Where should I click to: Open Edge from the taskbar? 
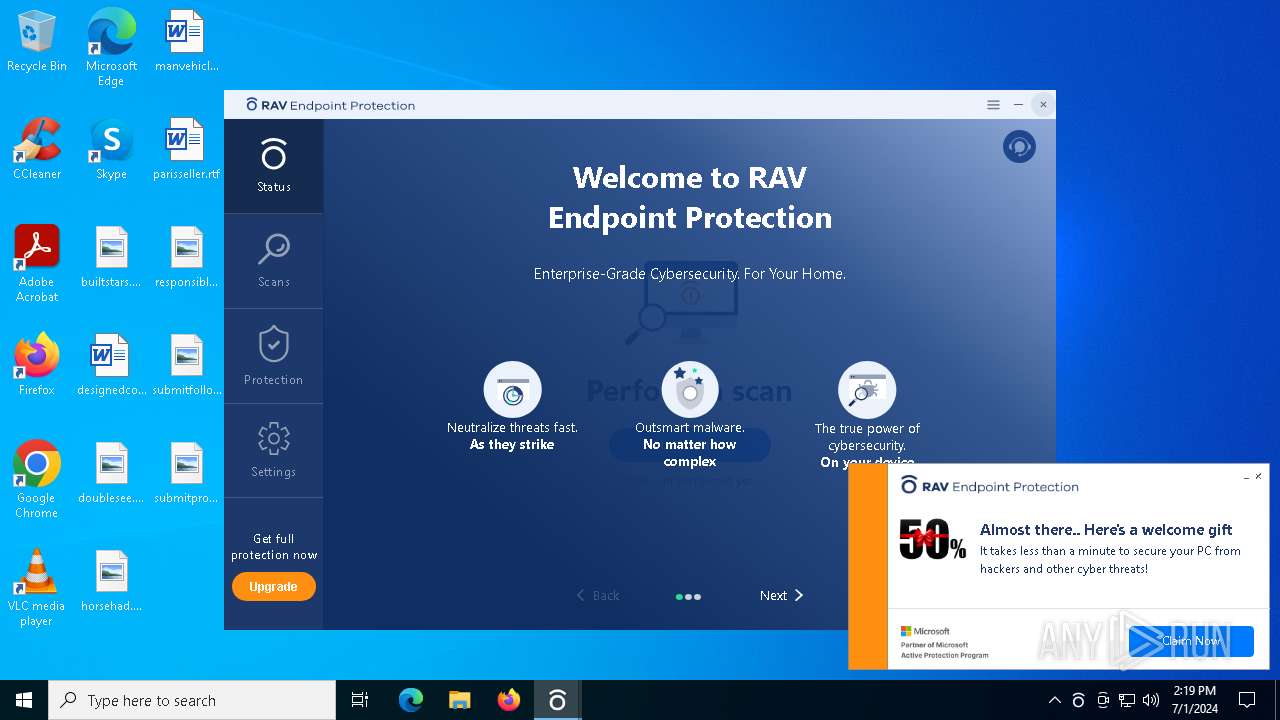coord(411,700)
